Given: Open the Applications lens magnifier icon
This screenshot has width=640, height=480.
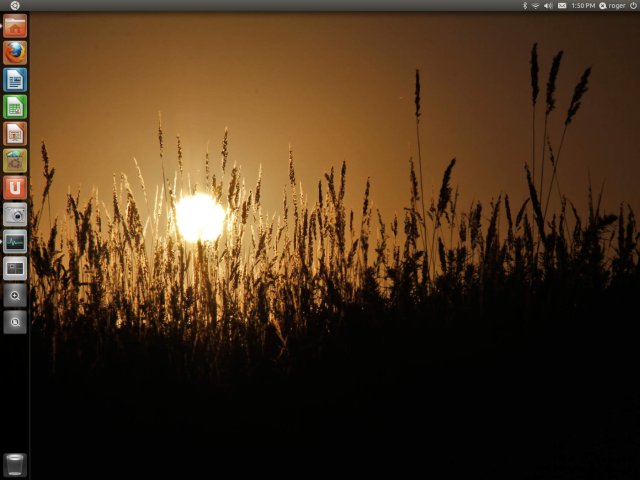Looking at the screenshot, I should click(15, 295).
